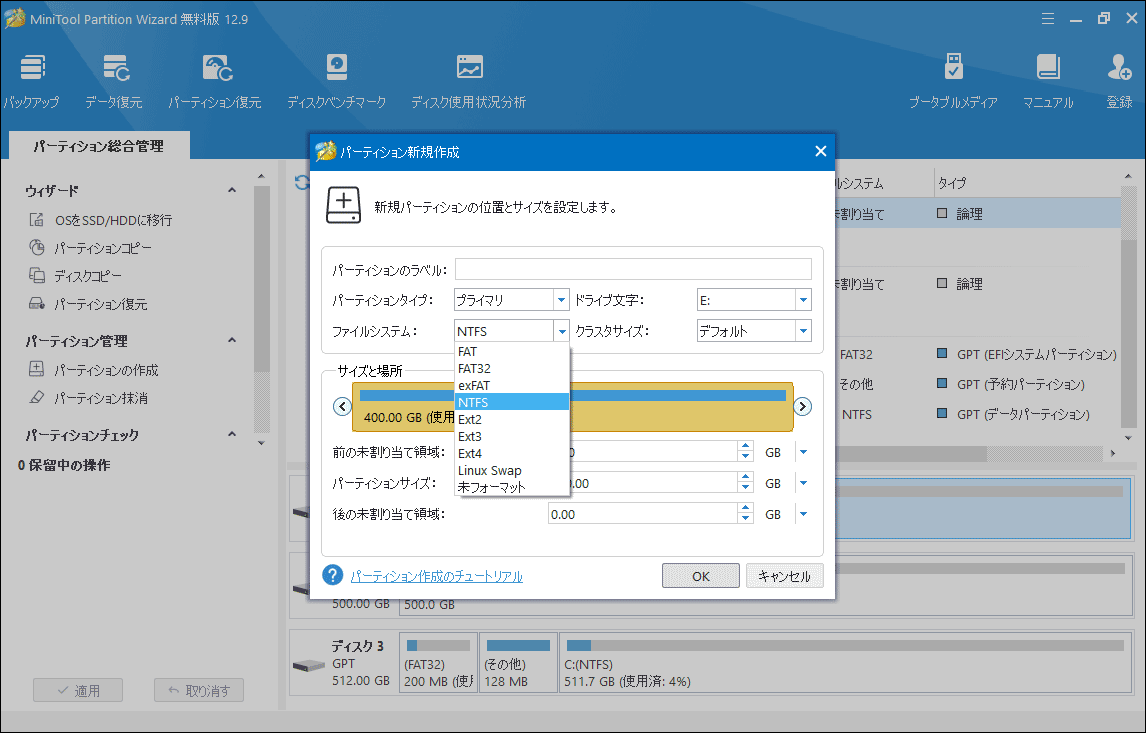Select GPT (EFIシステムパーティション) row
Viewport: 1146px width, 733px height.
point(1027,354)
